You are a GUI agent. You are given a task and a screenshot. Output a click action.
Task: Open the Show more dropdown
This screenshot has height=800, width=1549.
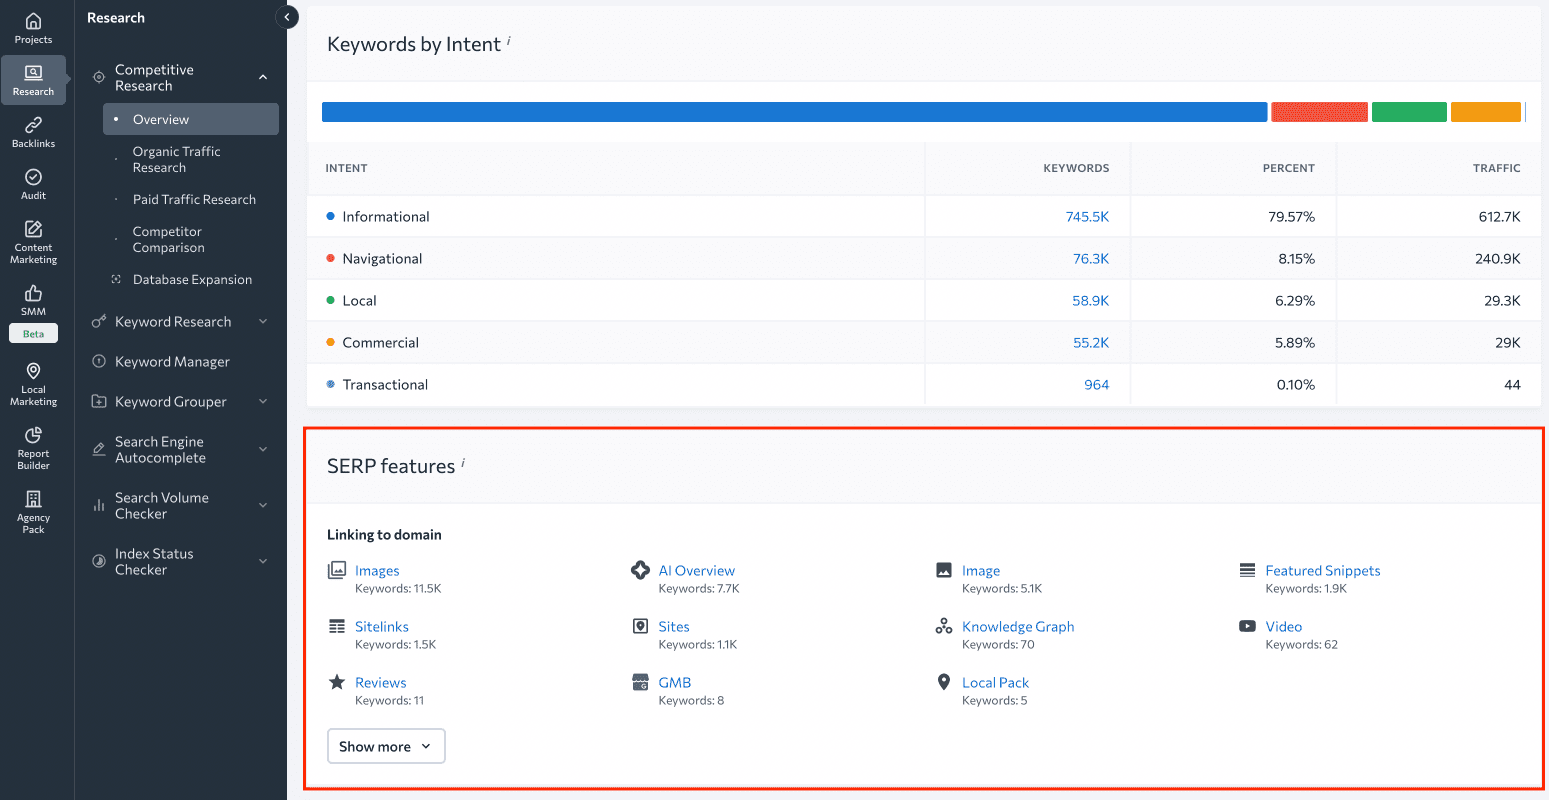[x=386, y=746]
